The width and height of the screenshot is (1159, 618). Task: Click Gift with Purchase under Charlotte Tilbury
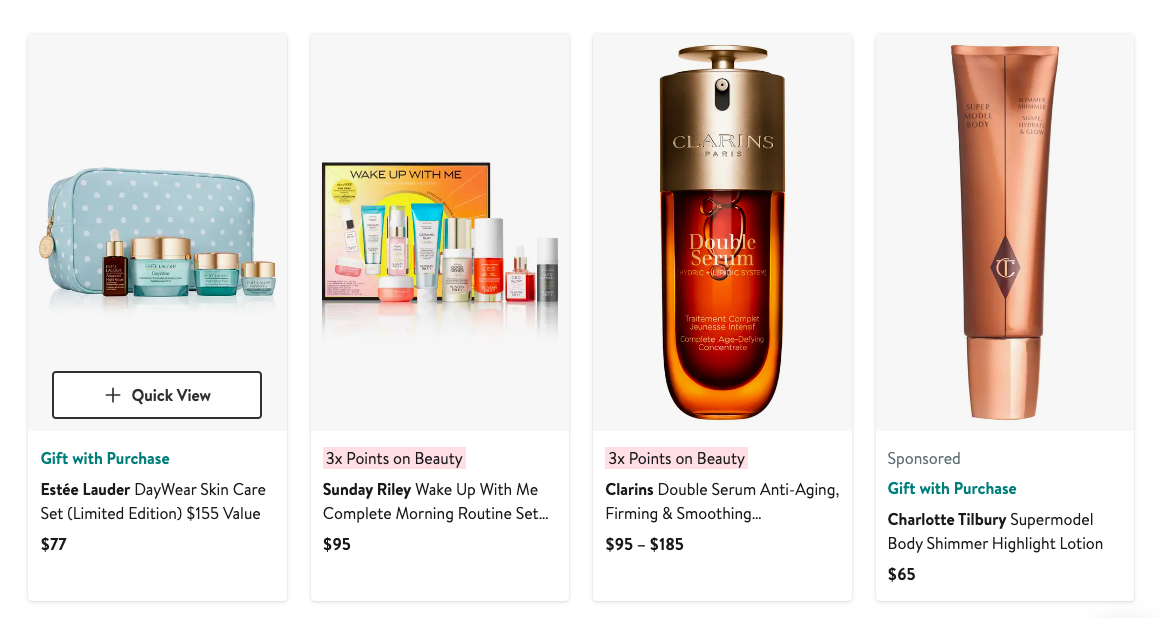952,489
